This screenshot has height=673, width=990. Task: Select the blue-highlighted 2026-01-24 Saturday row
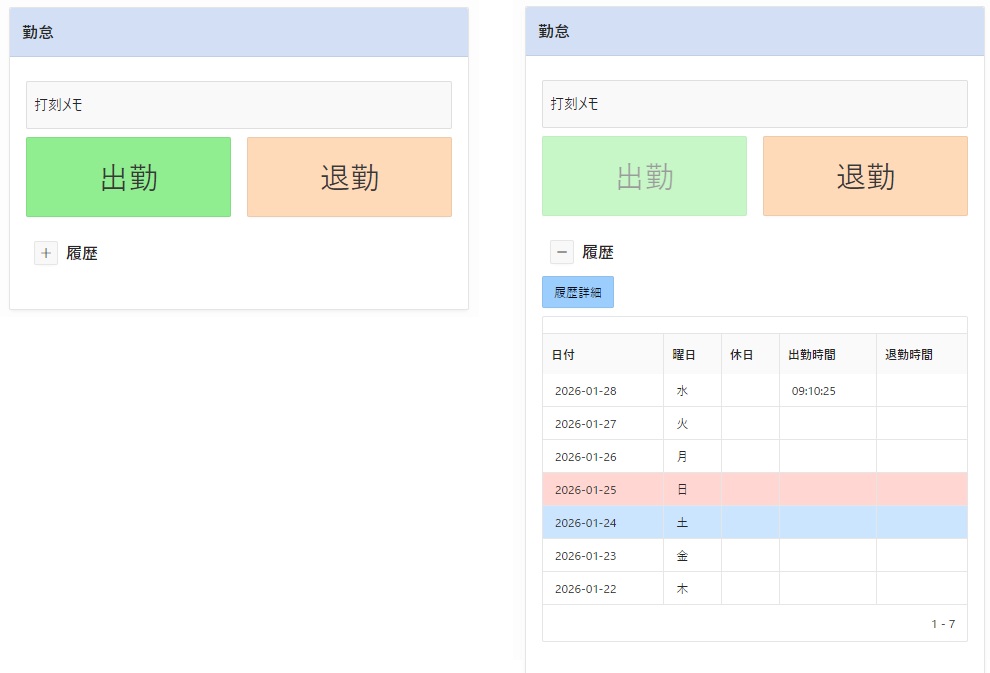(x=754, y=522)
